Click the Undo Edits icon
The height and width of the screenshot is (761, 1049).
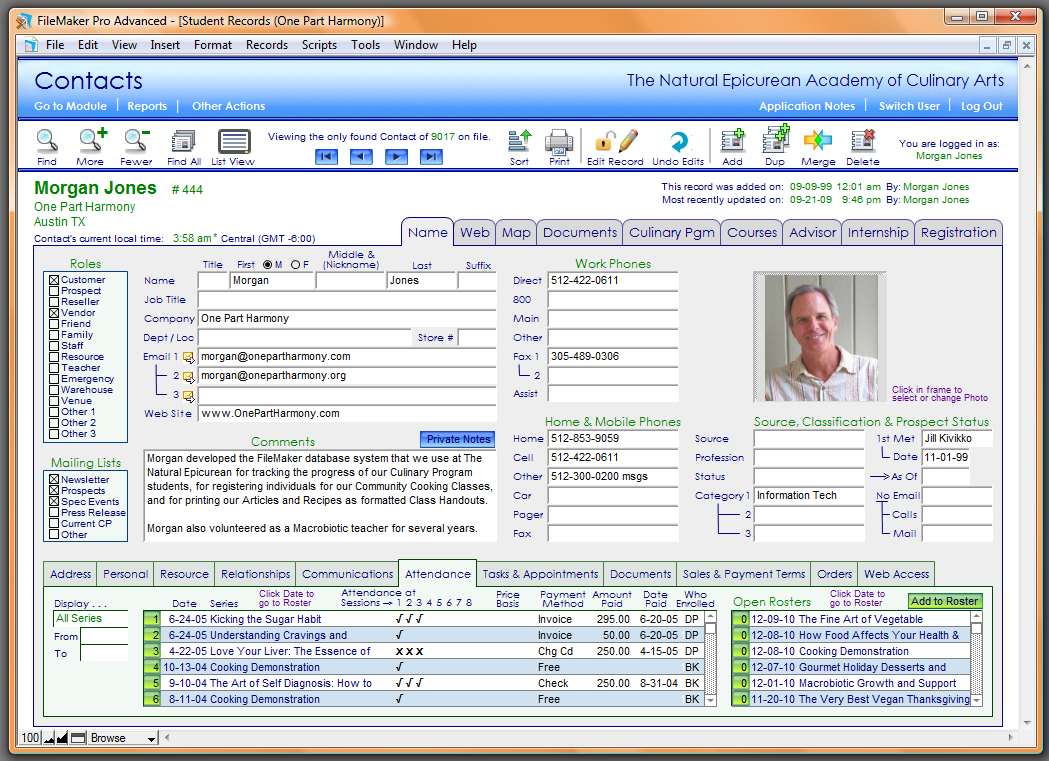(678, 141)
